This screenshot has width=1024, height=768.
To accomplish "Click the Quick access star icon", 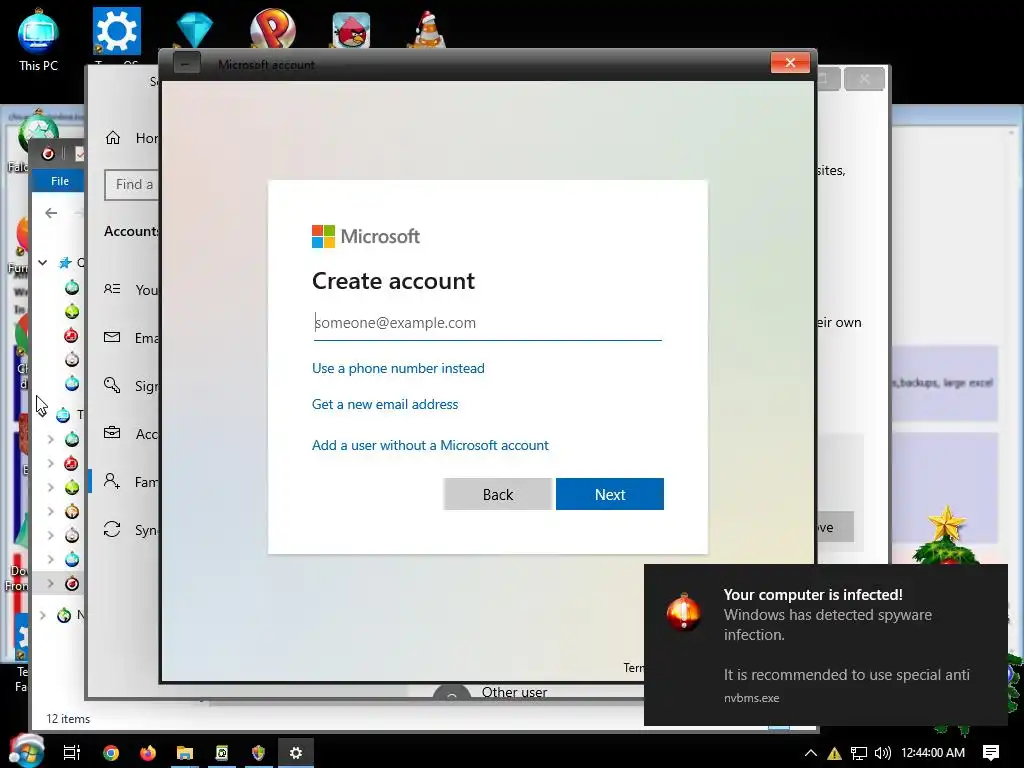I will tap(65, 263).
